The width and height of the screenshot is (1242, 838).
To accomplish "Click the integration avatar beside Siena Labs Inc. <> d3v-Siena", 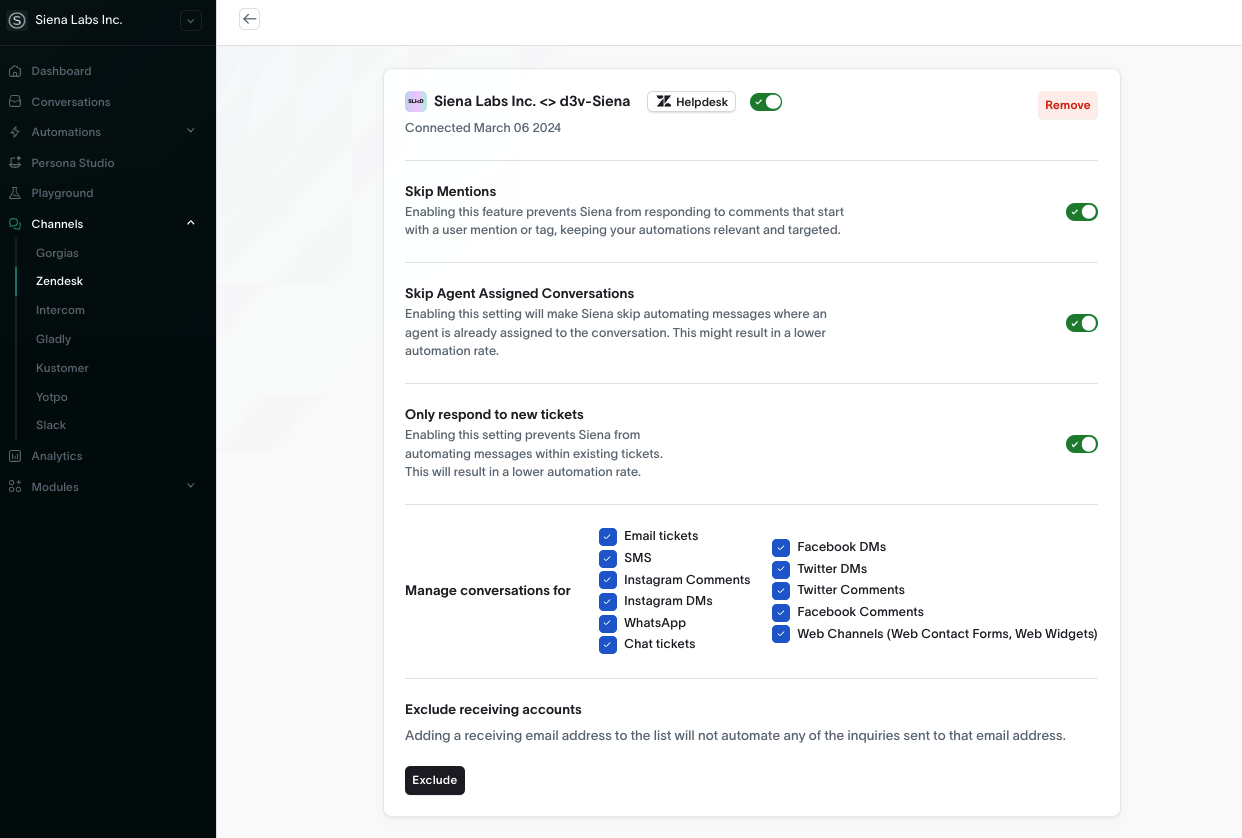I will pyautogui.click(x=416, y=101).
